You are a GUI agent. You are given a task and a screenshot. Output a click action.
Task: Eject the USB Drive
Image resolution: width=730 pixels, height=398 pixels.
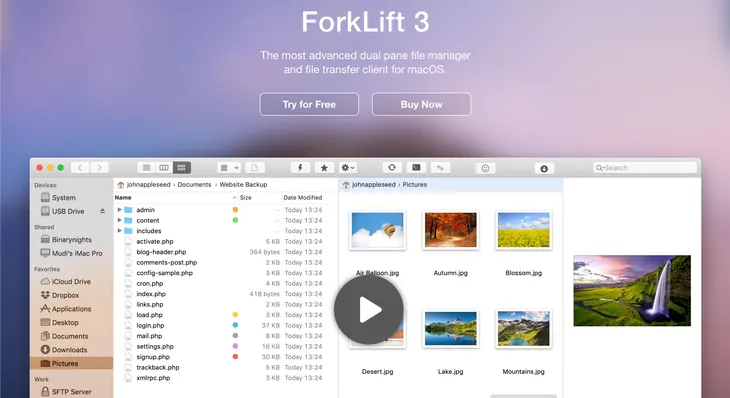coord(102,211)
